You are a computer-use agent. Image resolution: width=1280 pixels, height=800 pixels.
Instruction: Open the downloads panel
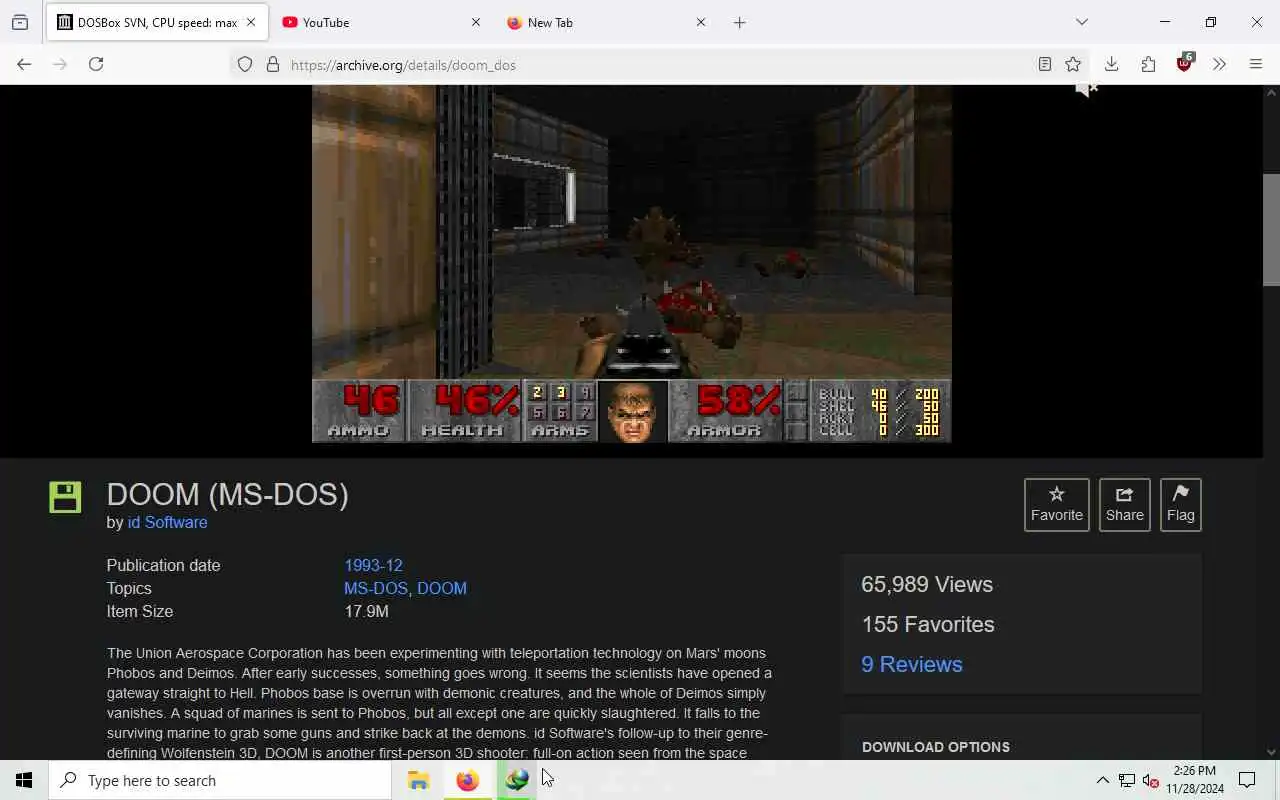coord(1111,64)
